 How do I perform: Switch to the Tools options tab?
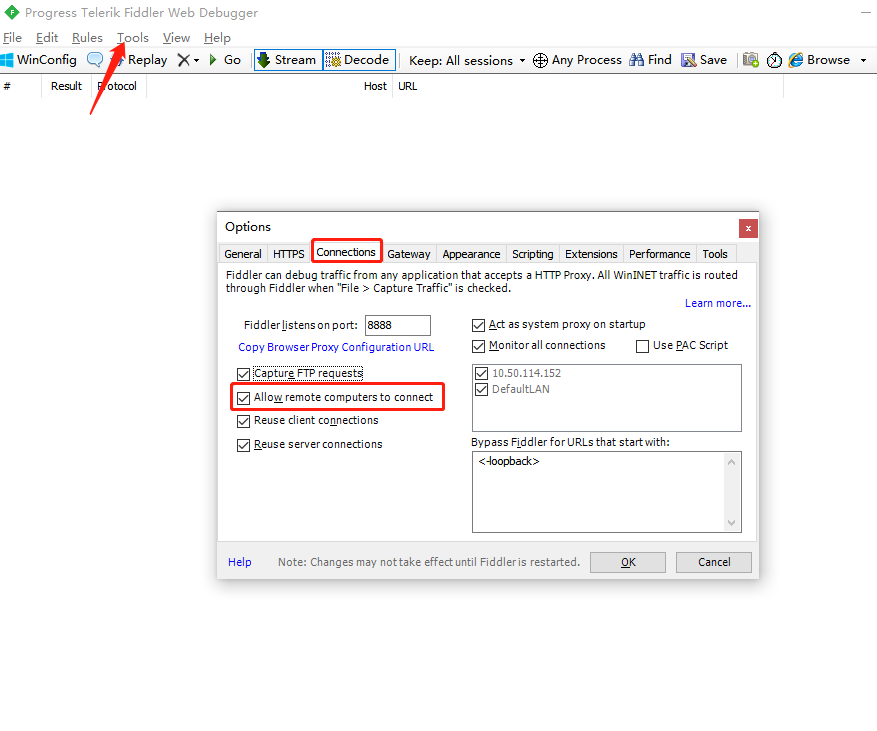point(715,254)
